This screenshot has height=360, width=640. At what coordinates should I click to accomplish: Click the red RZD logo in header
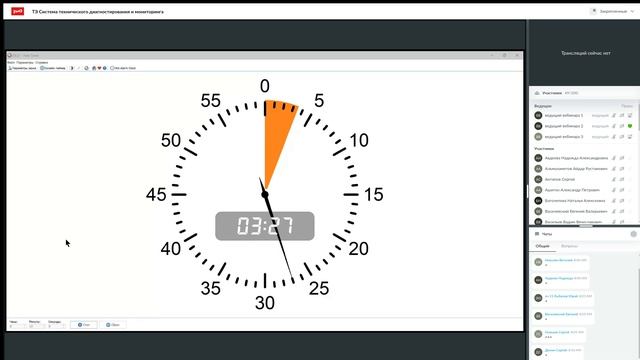coord(18,11)
